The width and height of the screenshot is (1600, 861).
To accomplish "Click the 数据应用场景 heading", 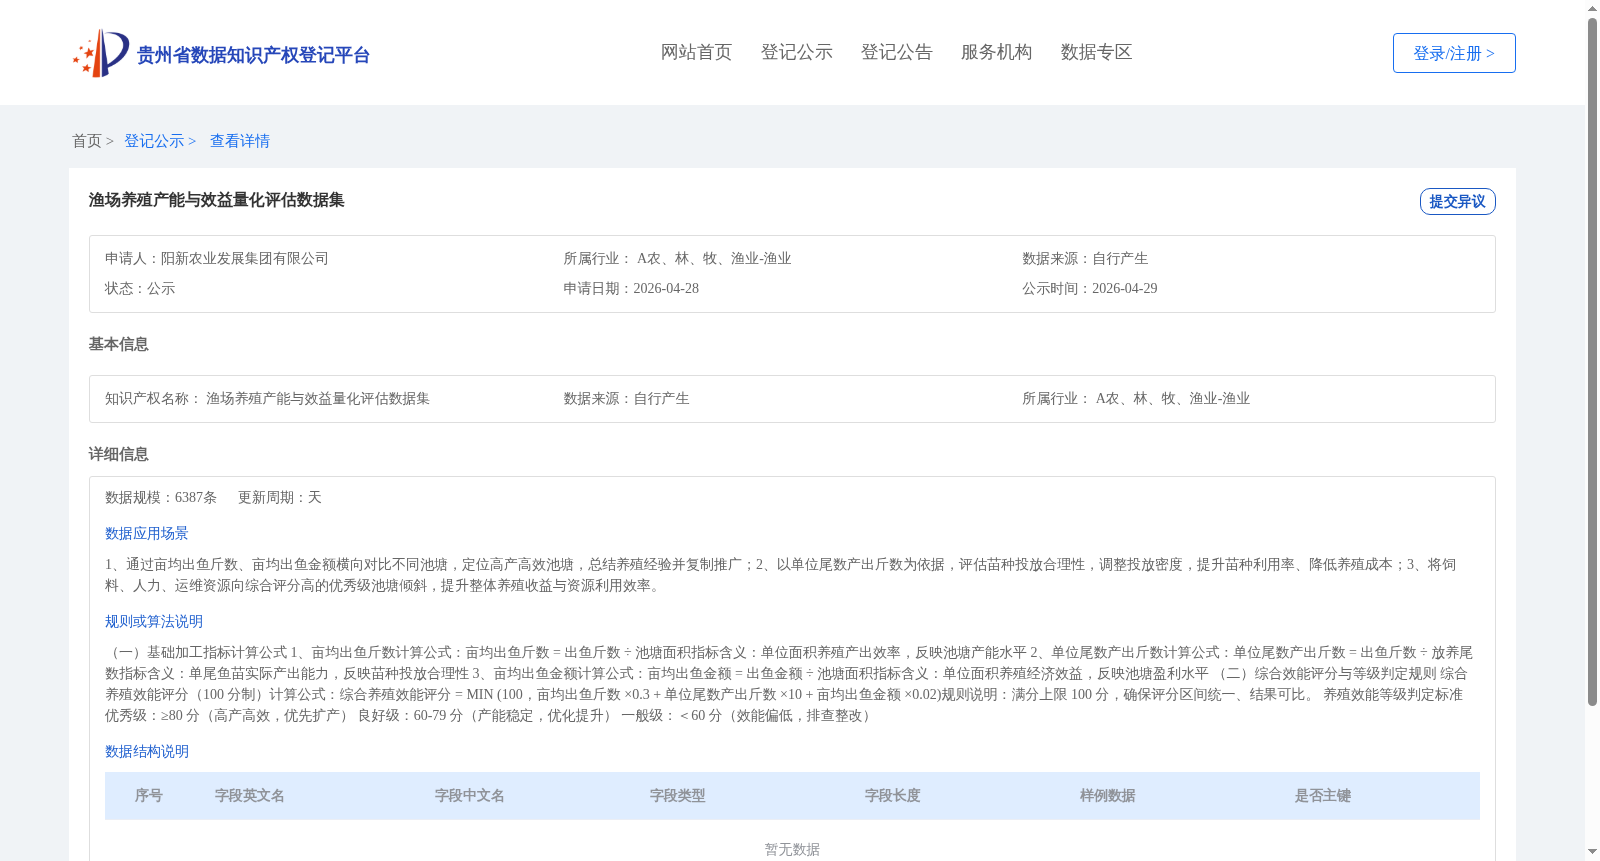I will [x=147, y=533].
